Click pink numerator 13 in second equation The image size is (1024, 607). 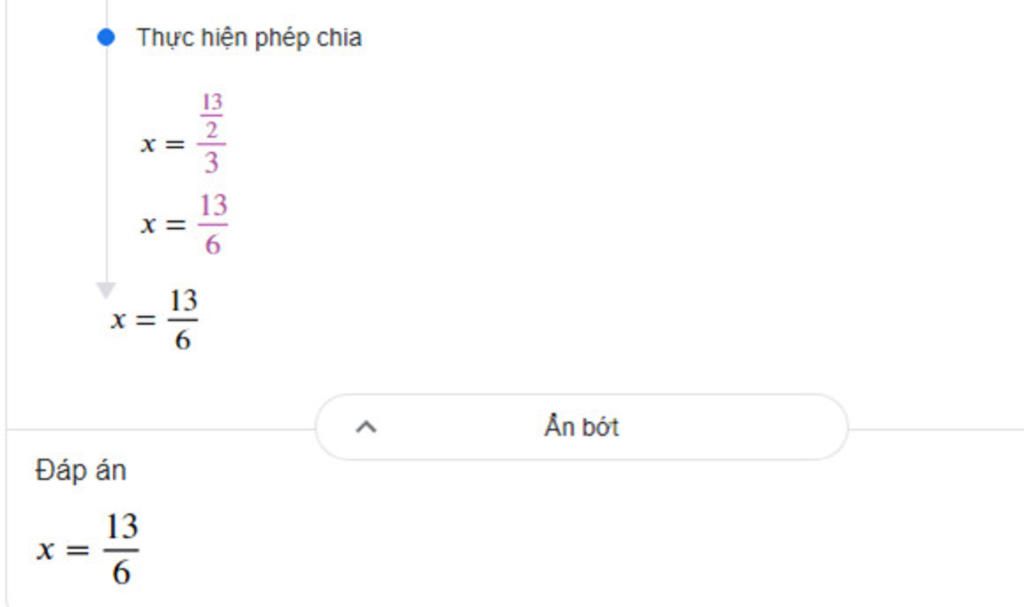point(212,206)
